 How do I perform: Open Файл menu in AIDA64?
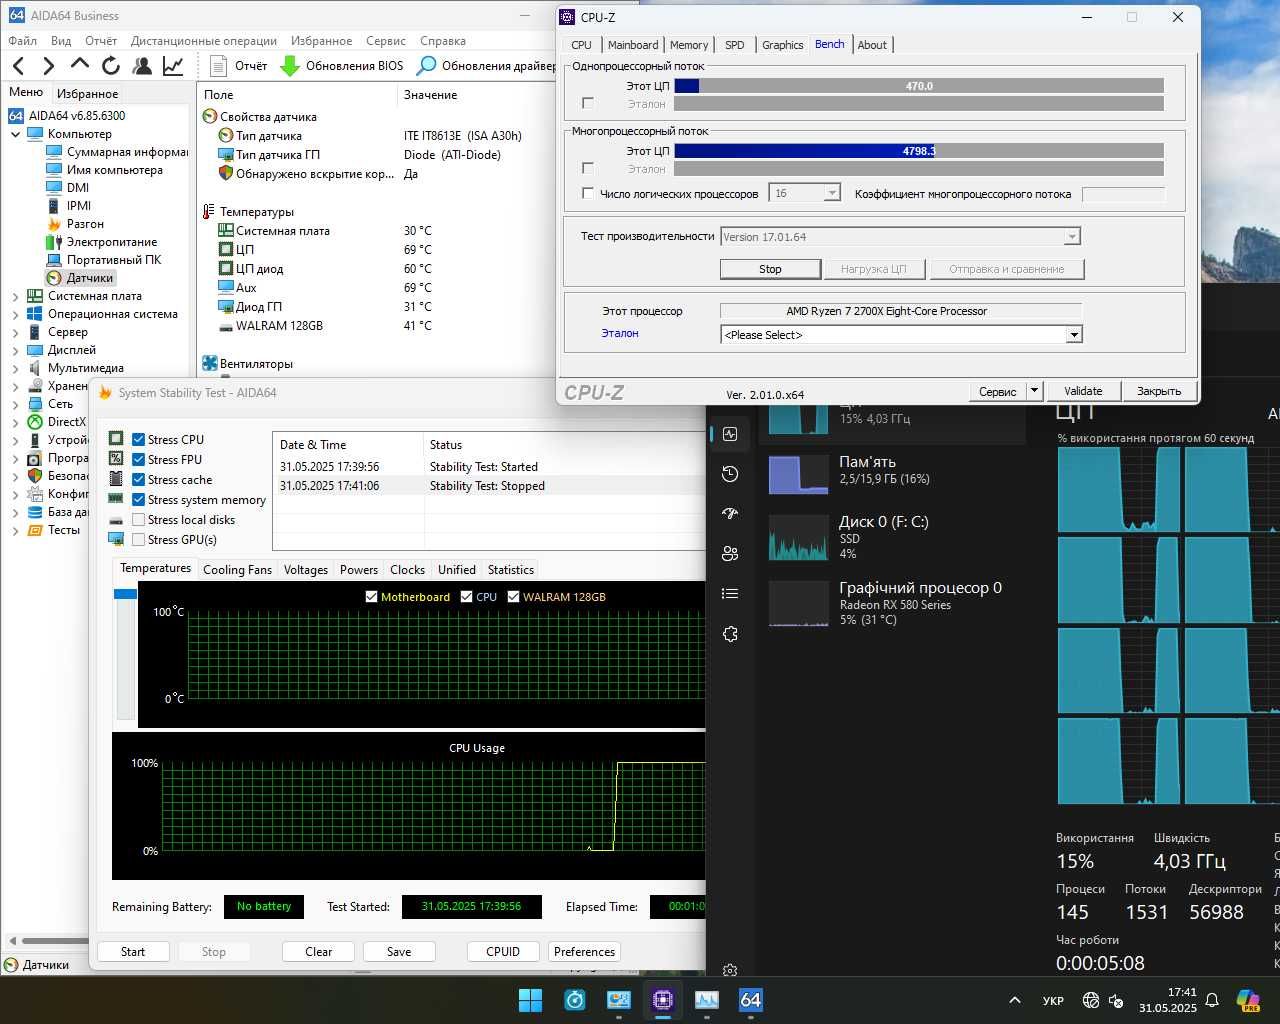pos(23,41)
